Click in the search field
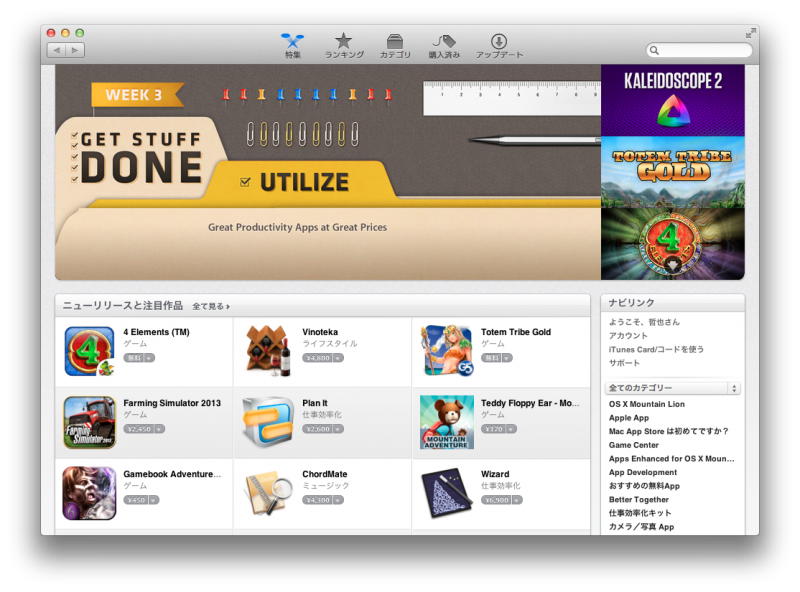800x592 pixels. click(699, 50)
